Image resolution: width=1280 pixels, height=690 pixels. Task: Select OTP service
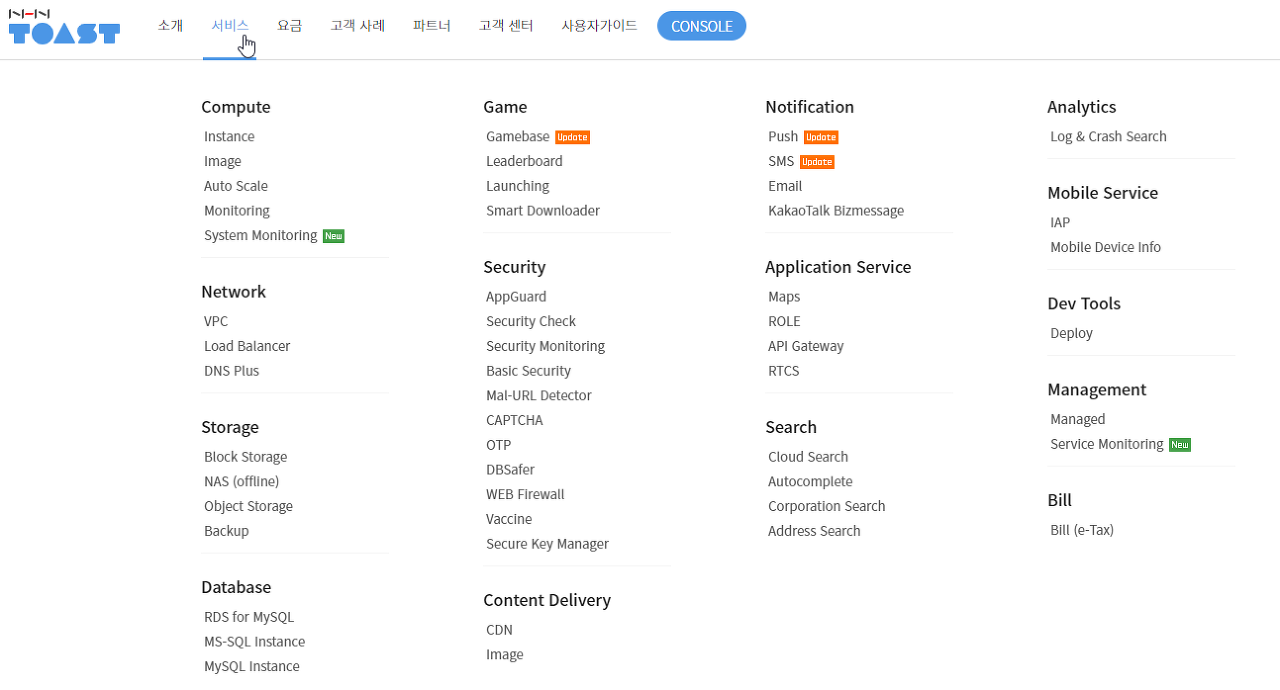pyautogui.click(x=498, y=445)
